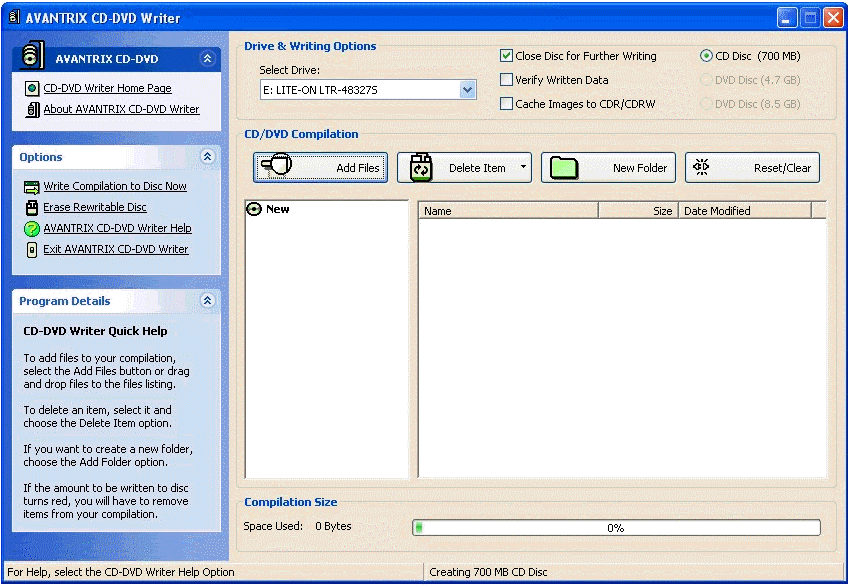Viewport: 849px width, 588px height.
Task: Enable Verify Written Data checkbox
Action: coord(506,80)
